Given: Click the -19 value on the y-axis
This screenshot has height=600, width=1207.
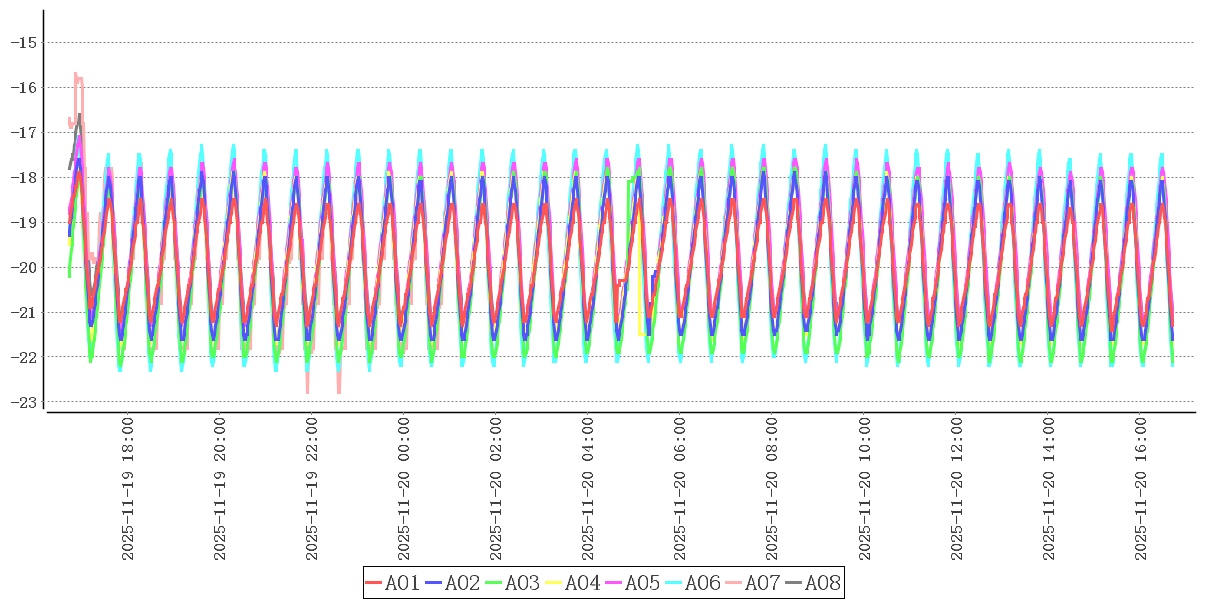Looking at the screenshot, I should coord(23,222).
